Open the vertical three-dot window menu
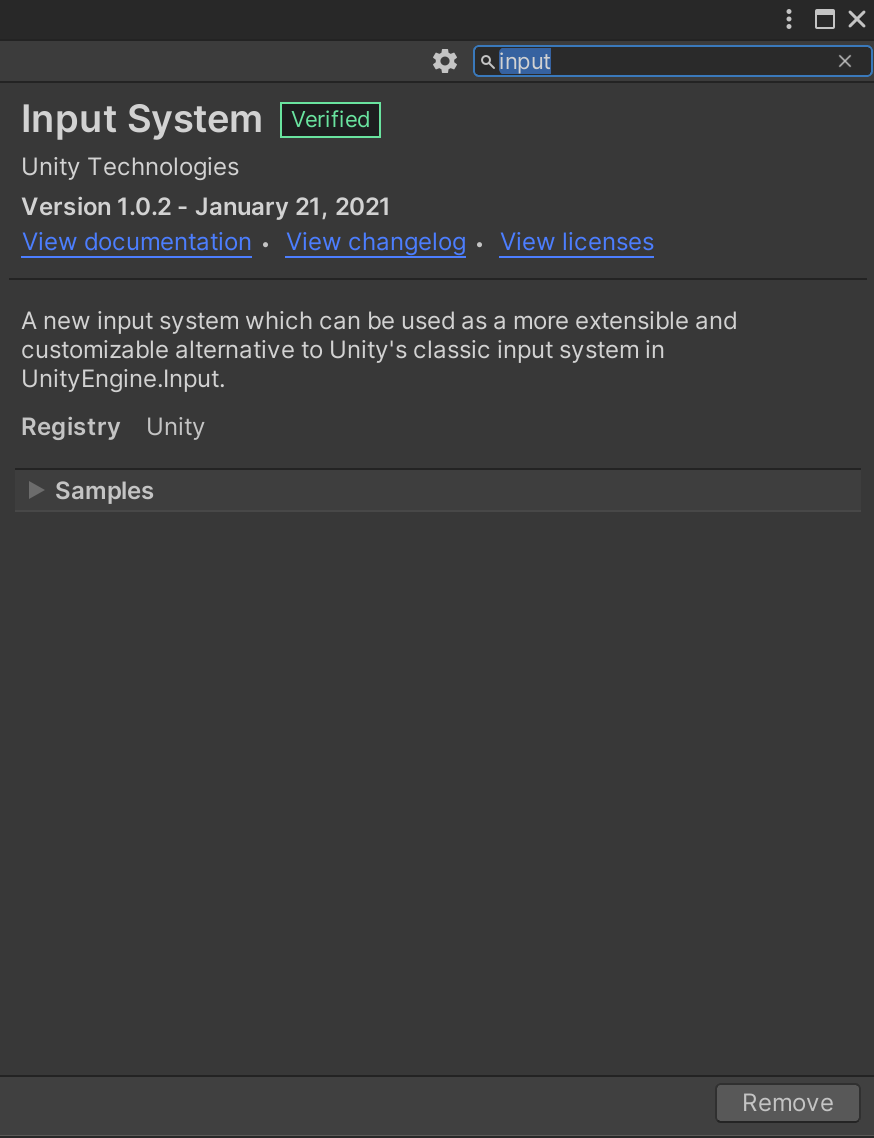874x1138 pixels. pos(788,20)
